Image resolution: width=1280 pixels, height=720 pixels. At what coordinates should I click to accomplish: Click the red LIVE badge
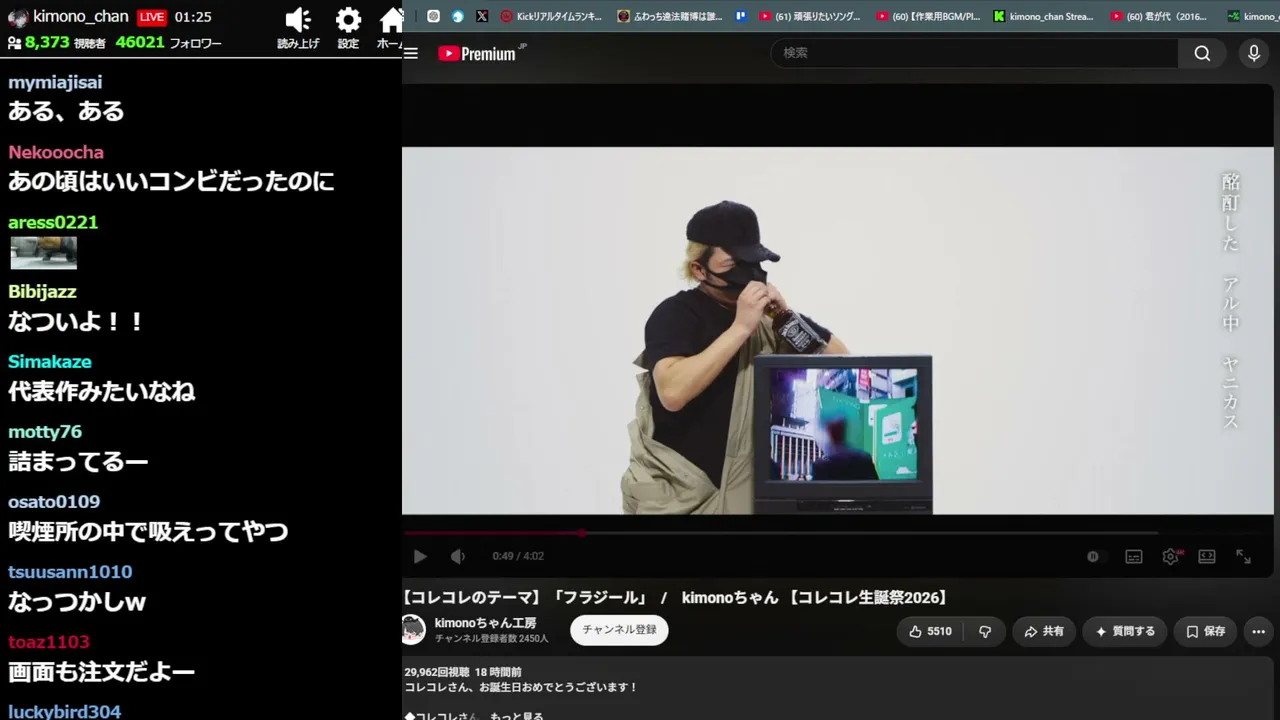tap(151, 17)
